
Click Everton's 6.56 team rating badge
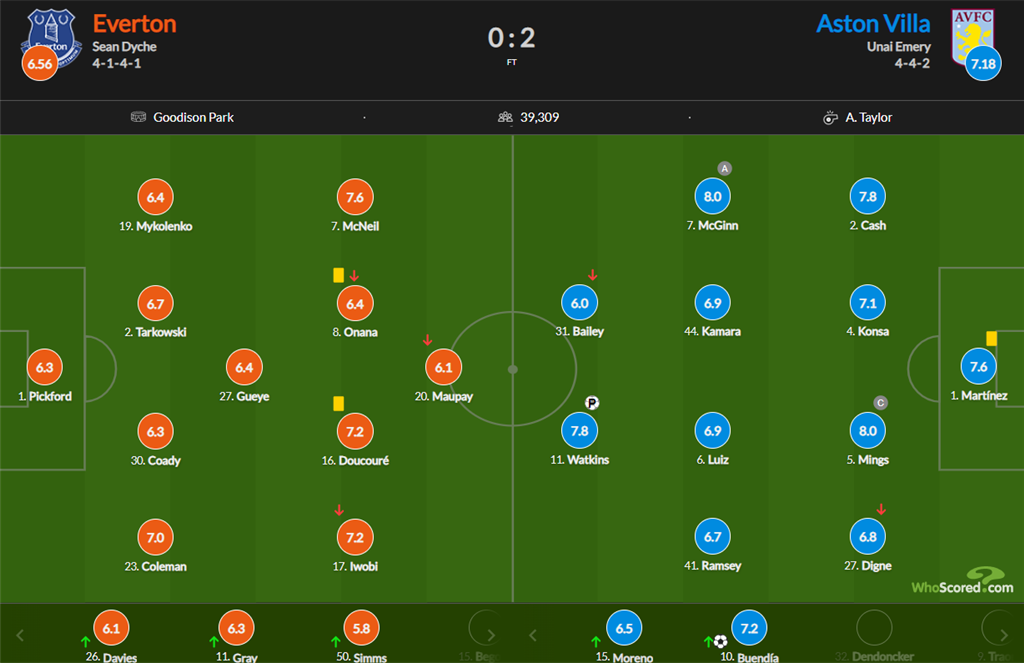pyautogui.click(x=38, y=64)
